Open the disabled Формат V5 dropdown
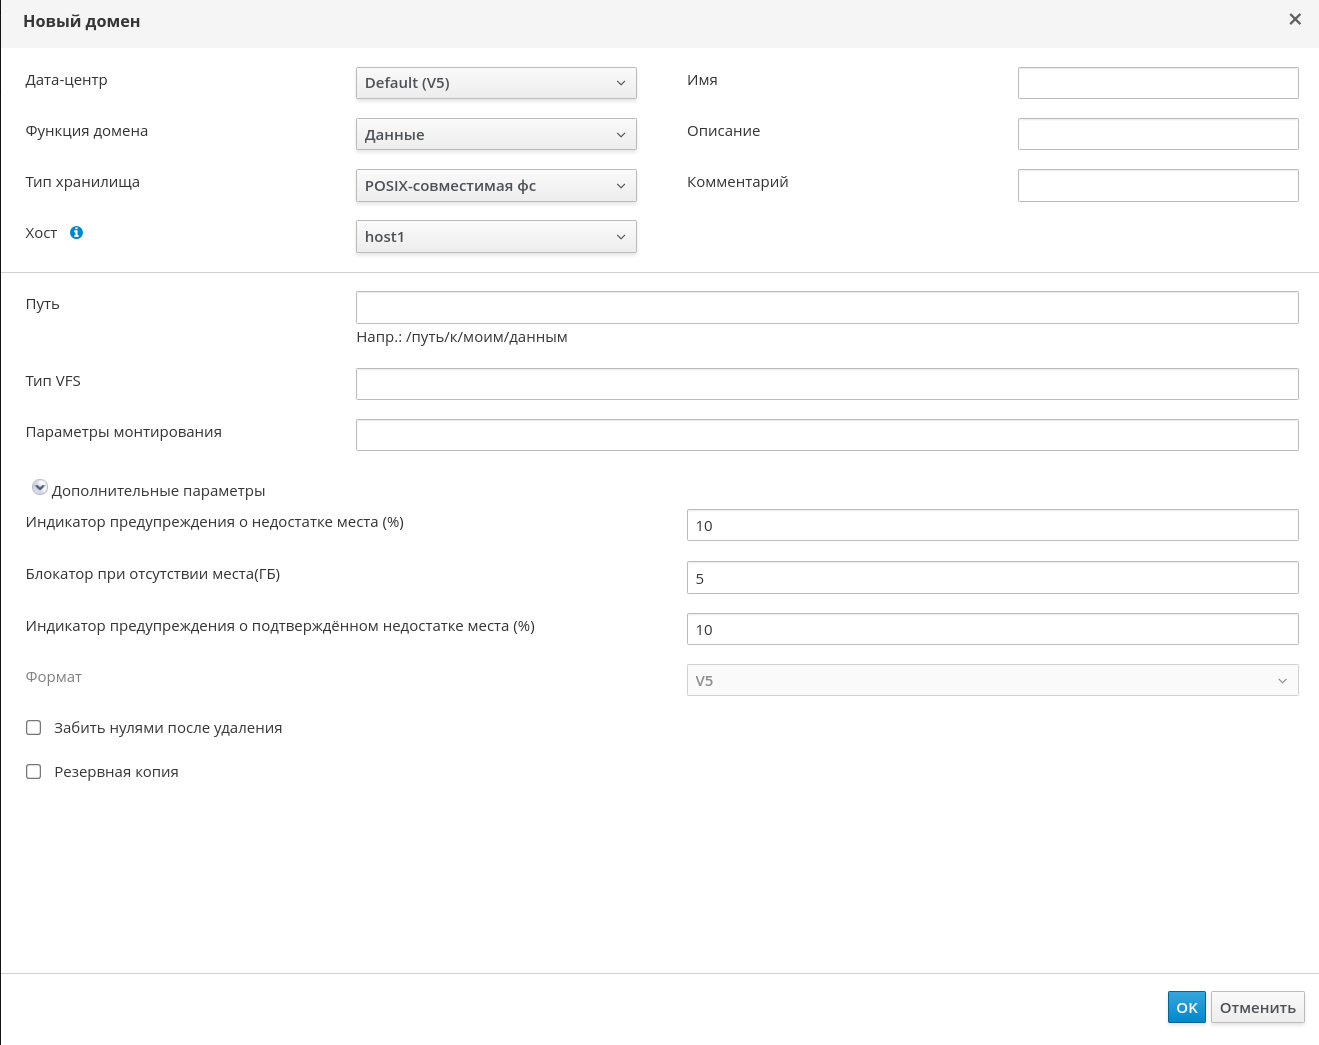 tap(992, 681)
